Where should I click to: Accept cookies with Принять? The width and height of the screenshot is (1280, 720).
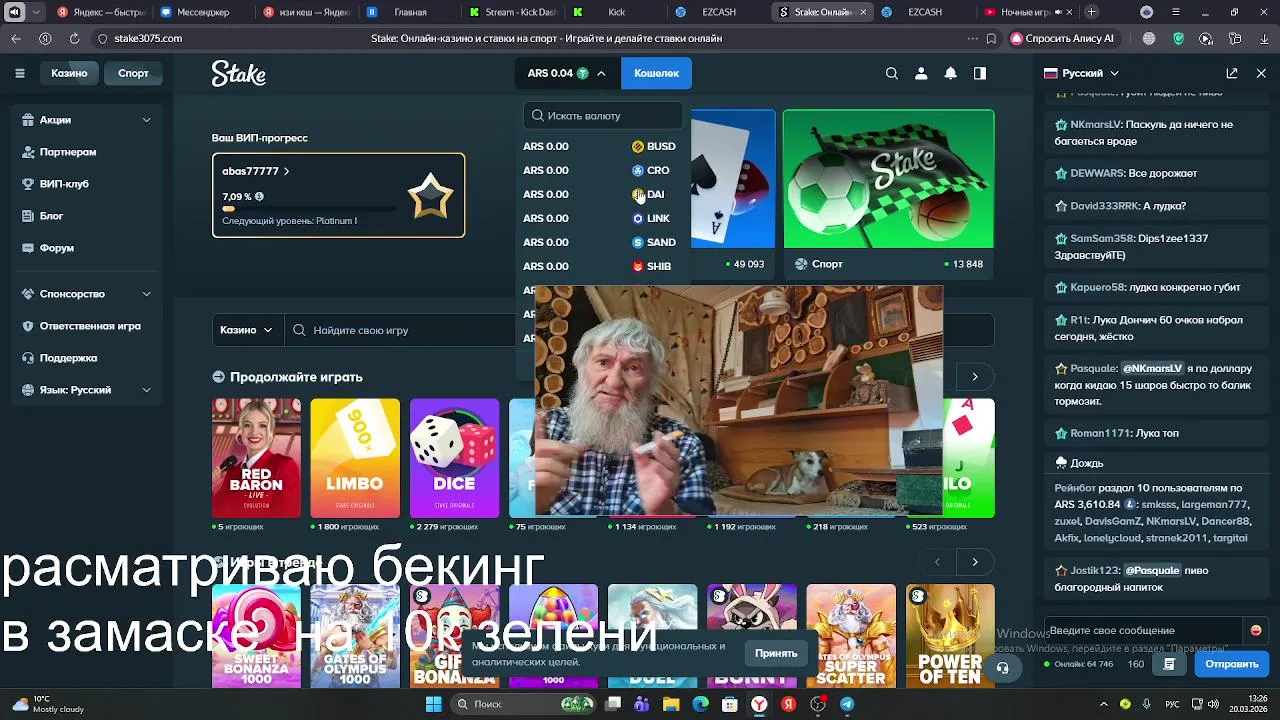(776, 653)
